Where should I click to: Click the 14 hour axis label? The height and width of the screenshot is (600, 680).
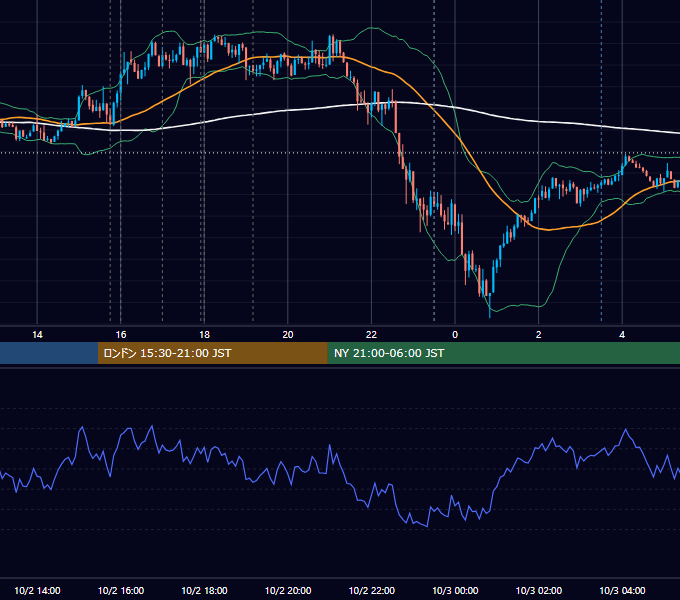pyautogui.click(x=37, y=335)
